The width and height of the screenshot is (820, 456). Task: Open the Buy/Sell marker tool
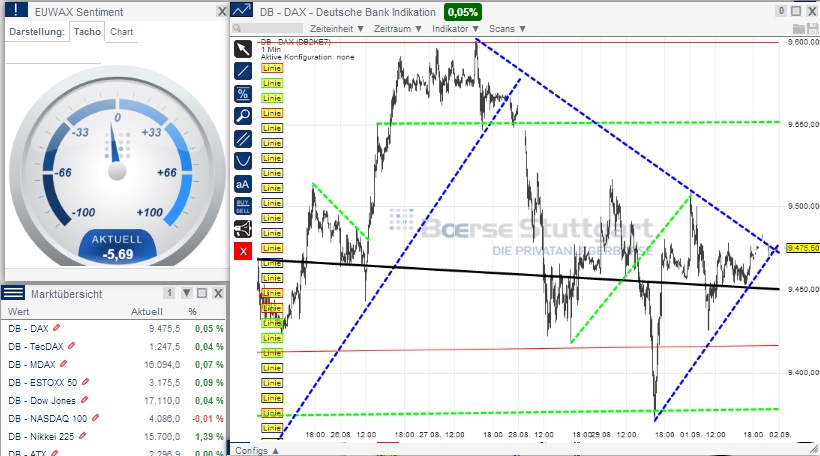[243, 206]
